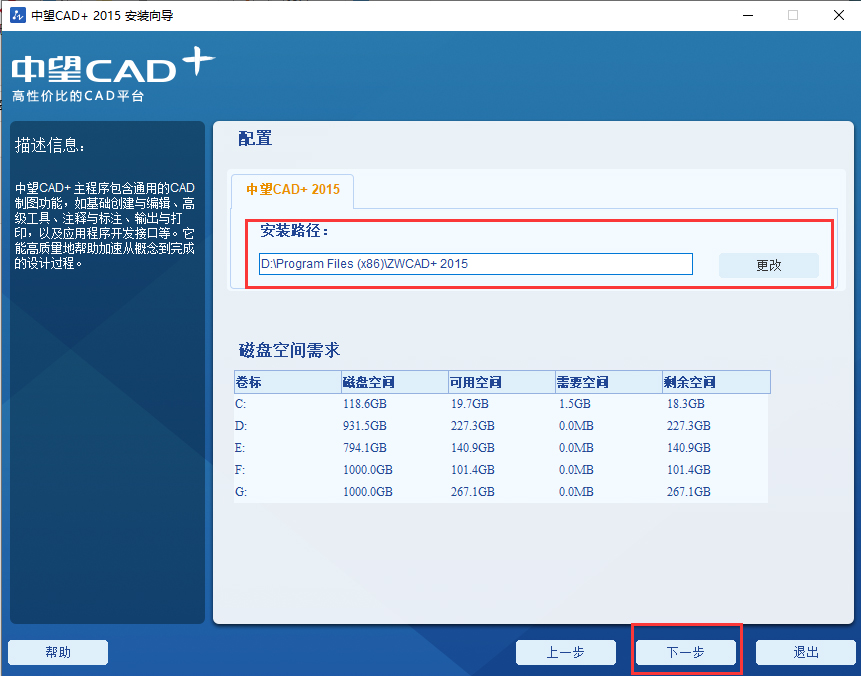Viewport: 861px width, 676px height.
Task: Click the 更改 button to change install path
Action: tap(768, 264)
